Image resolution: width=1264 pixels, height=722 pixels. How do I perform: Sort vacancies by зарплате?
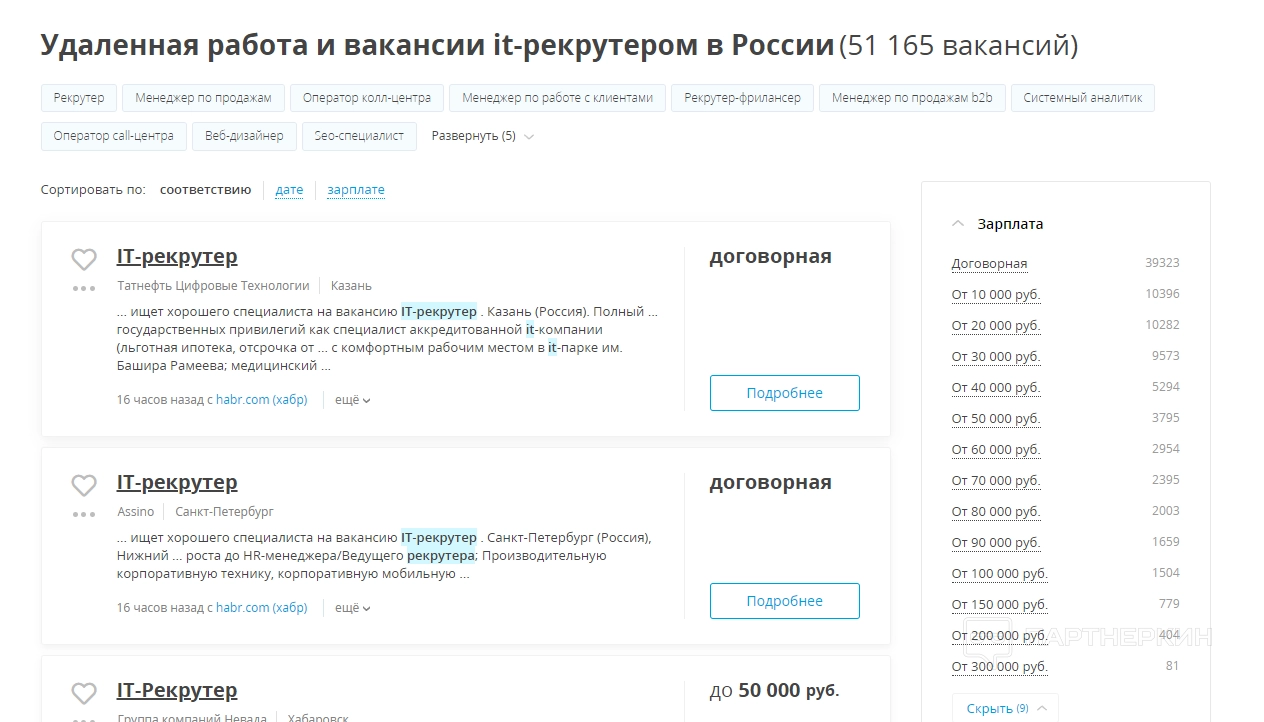[355, 190]
